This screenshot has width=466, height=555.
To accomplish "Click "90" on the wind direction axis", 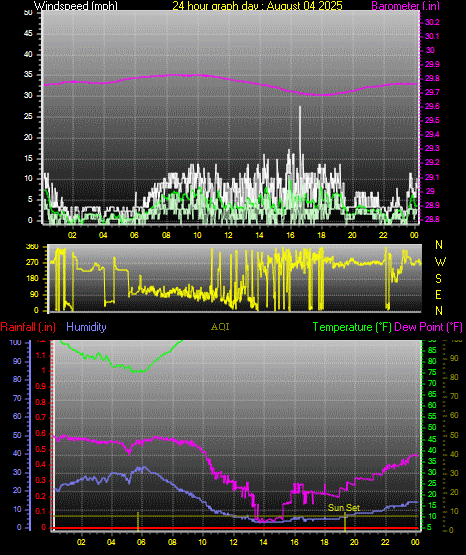I will coord(34,294).
